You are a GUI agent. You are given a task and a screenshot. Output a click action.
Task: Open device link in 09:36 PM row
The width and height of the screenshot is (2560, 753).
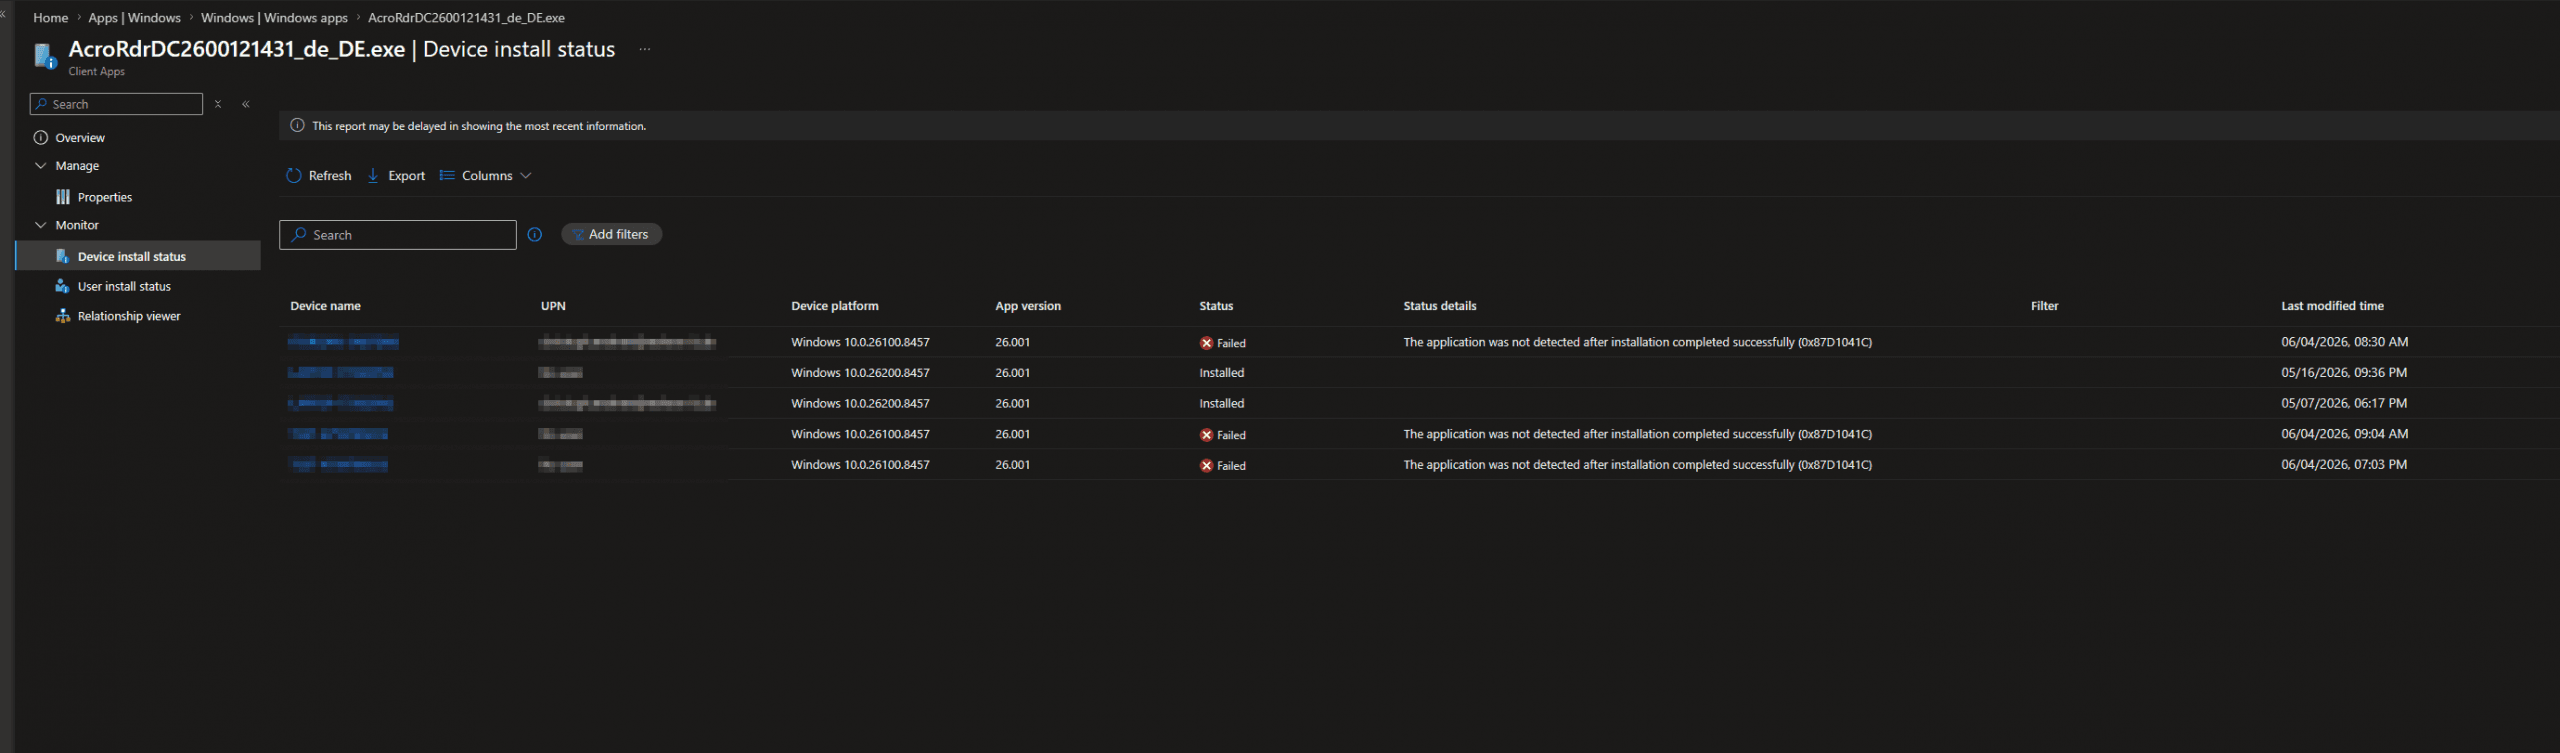click(x=340, y=373)
